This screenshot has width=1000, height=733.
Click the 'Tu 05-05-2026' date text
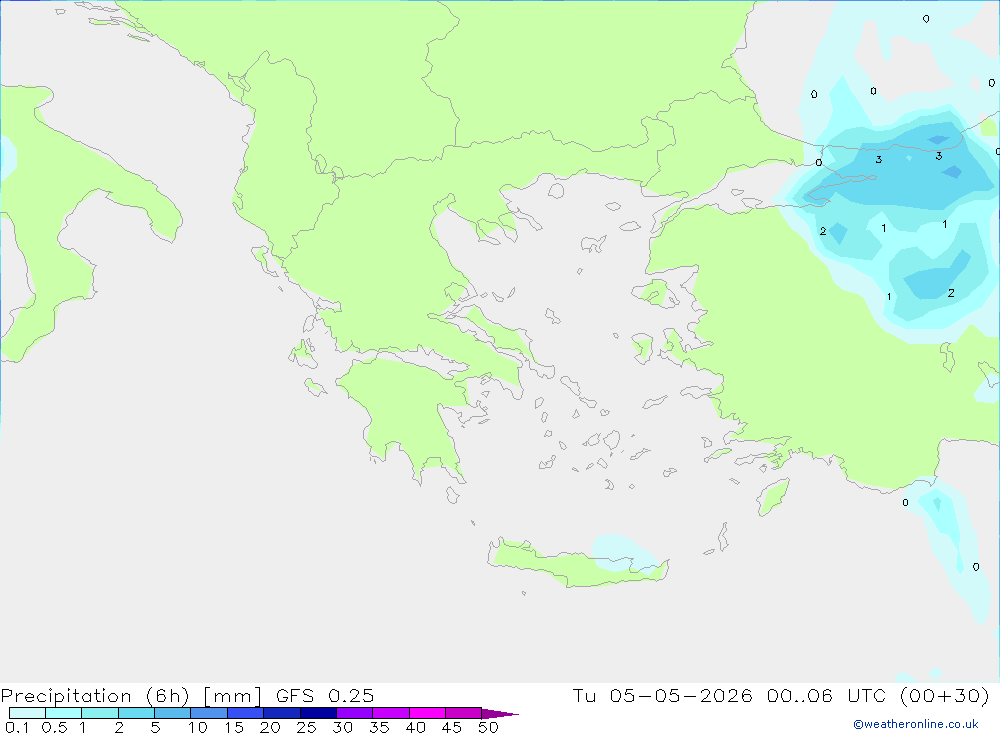click(662, 695)
